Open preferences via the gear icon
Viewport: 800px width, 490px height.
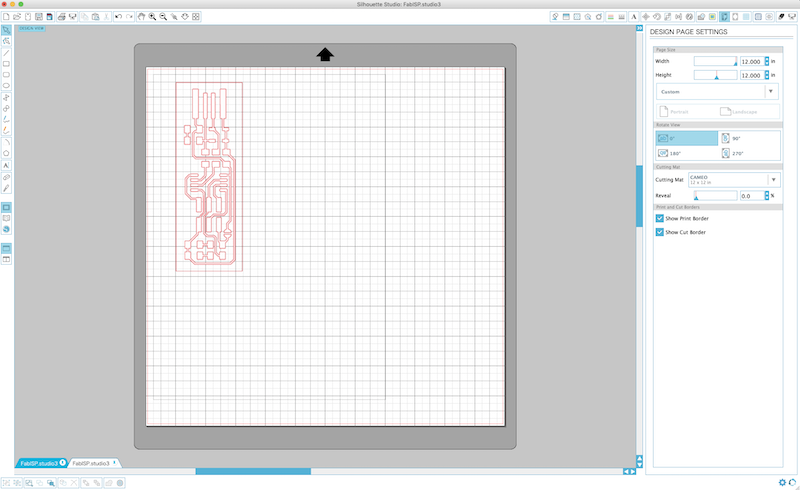(x=782, y=482)
